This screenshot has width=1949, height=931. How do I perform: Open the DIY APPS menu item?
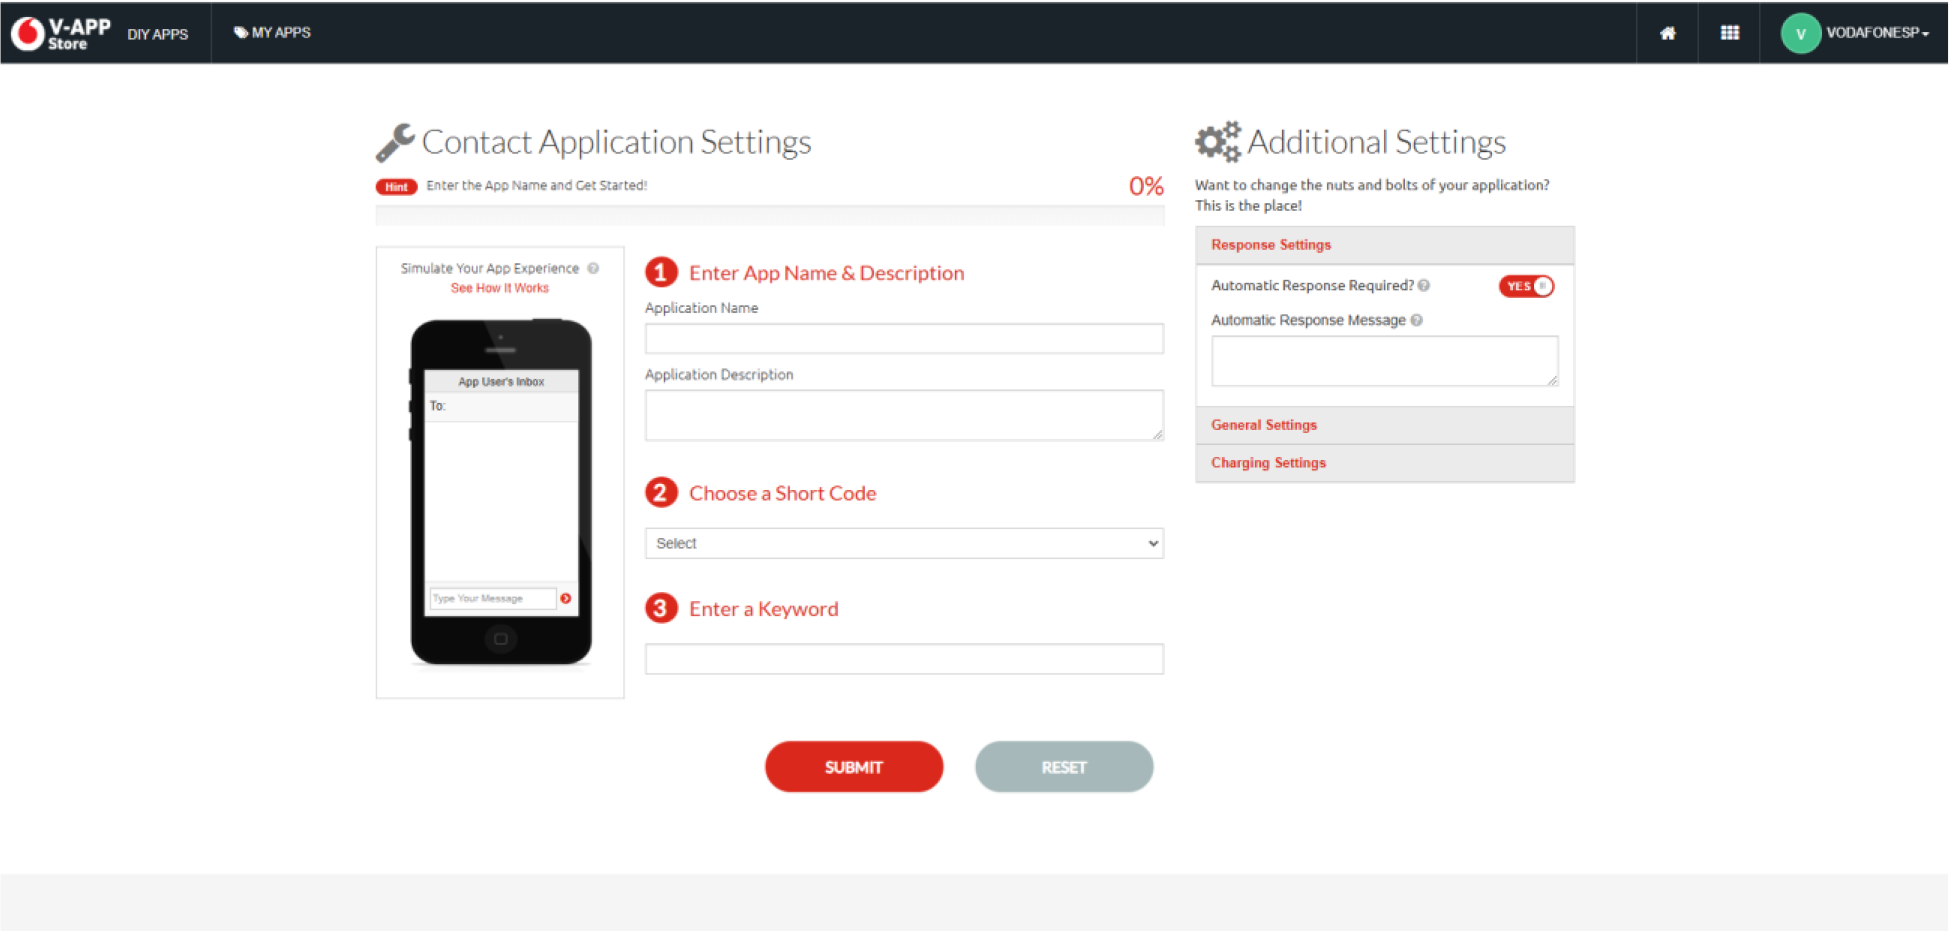tap(158, 33)
